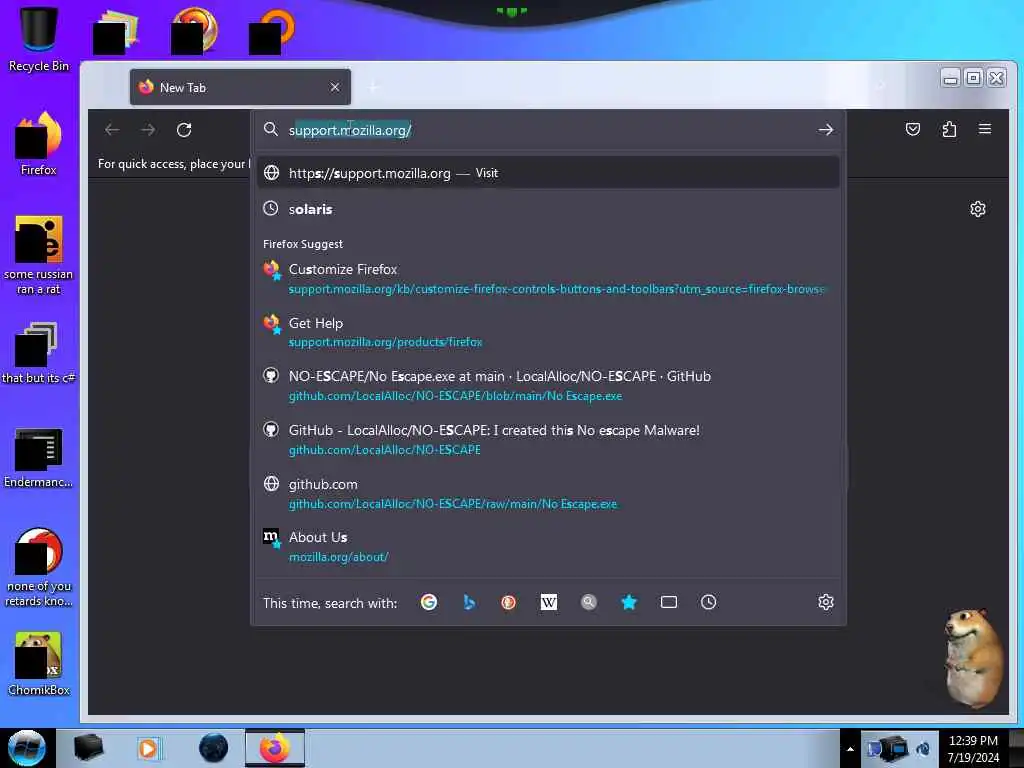Open the Recycle Bin desktop icon
Viewport: 1024px width, 768px height.
click(x=39, y=38)
